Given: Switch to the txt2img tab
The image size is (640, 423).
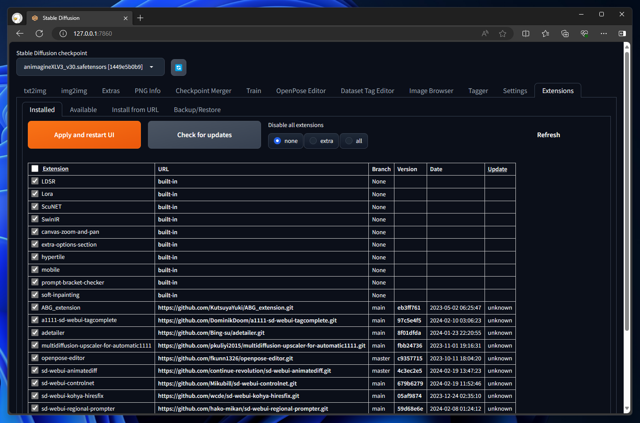Looking at the screenshot, I should 35,91.
